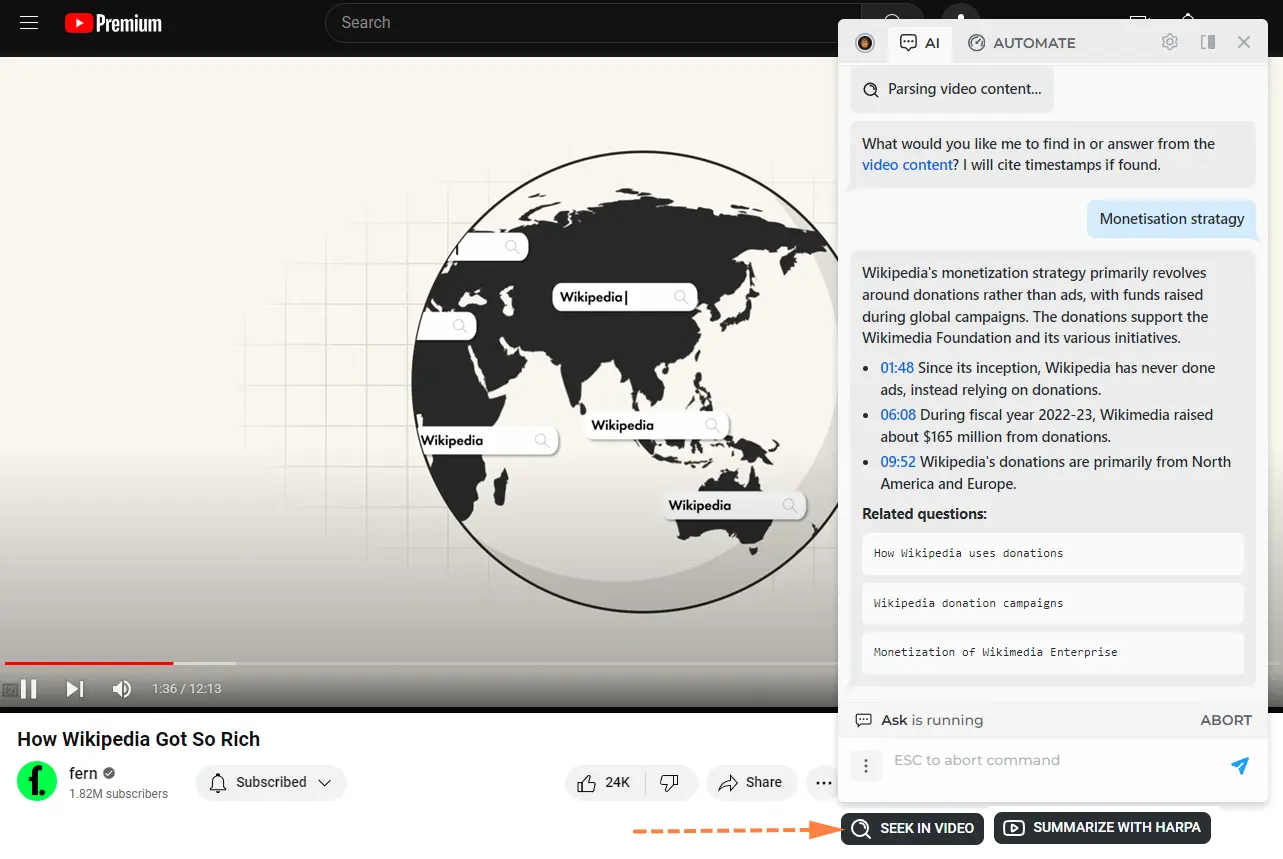Image resolution: width=1283 pixels, height=859 pixels.
Task: Open the fern channel name
Action: (84, 773)
